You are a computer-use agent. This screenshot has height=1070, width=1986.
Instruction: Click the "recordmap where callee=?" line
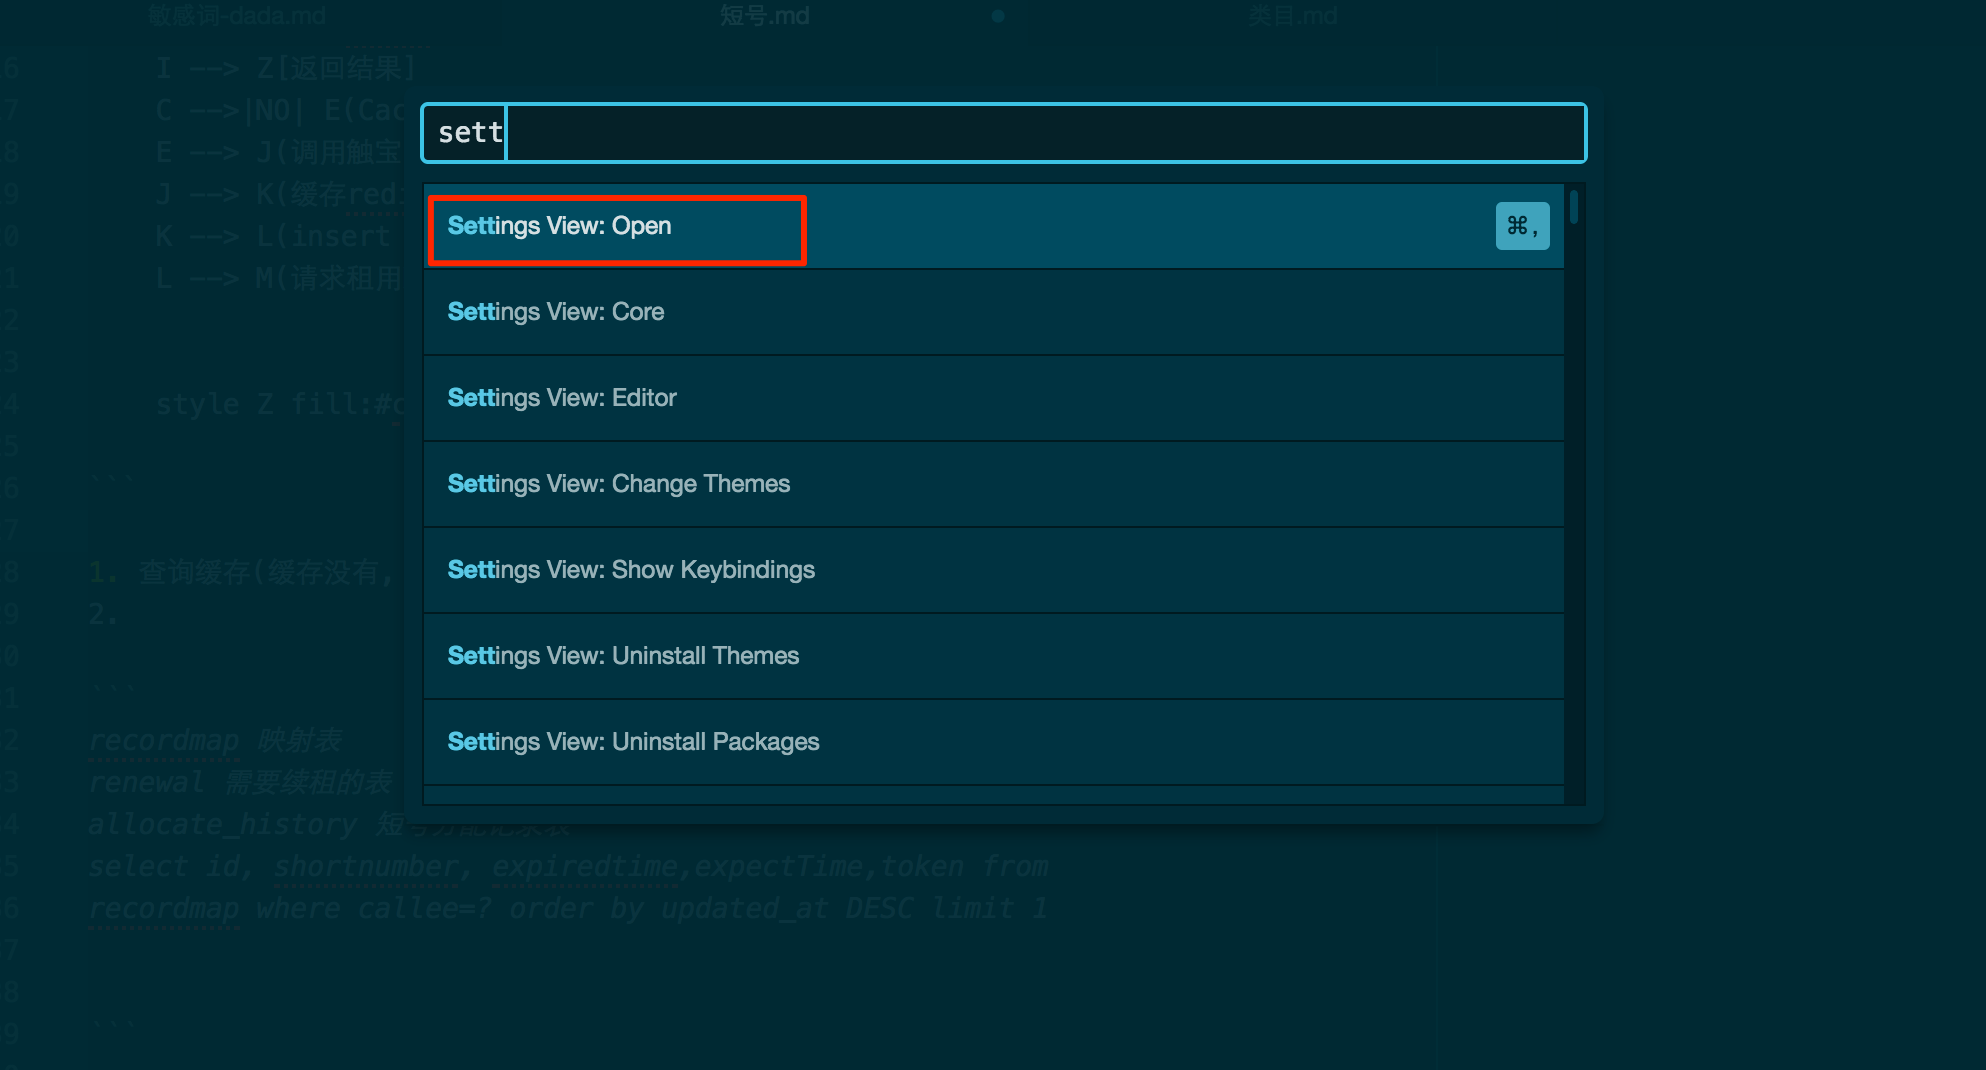(568, 908)
